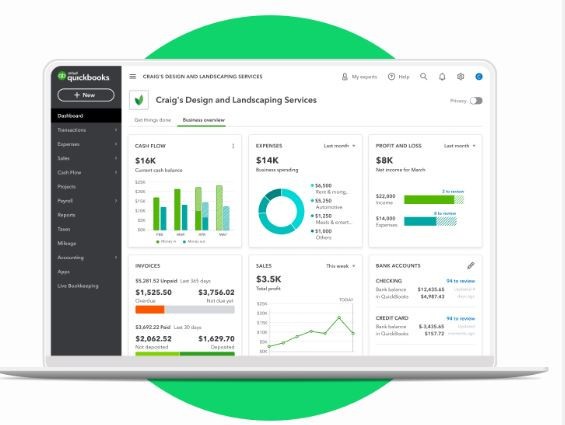Click the $6,500 Rent legend entry

[329, 189]
